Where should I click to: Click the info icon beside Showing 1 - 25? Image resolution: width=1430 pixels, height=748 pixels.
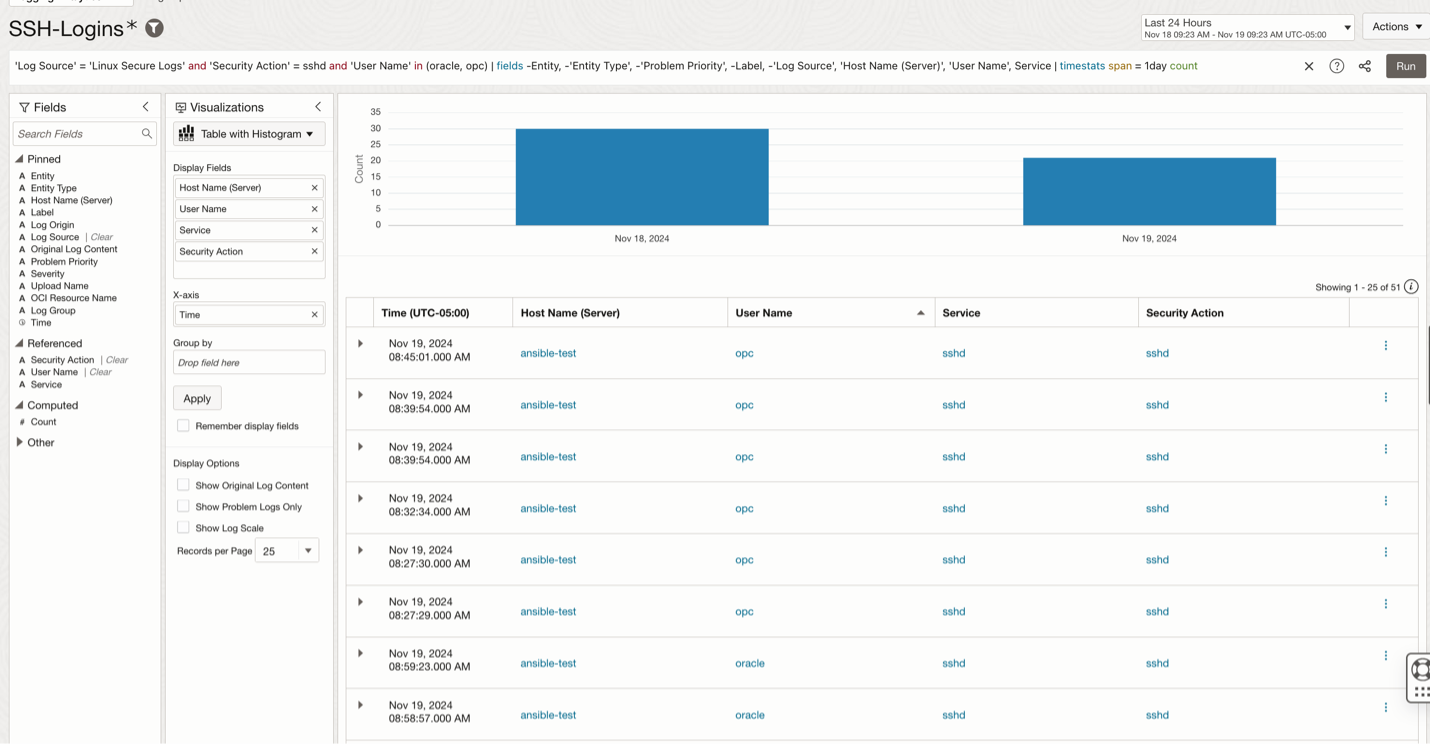[1411, 287]
